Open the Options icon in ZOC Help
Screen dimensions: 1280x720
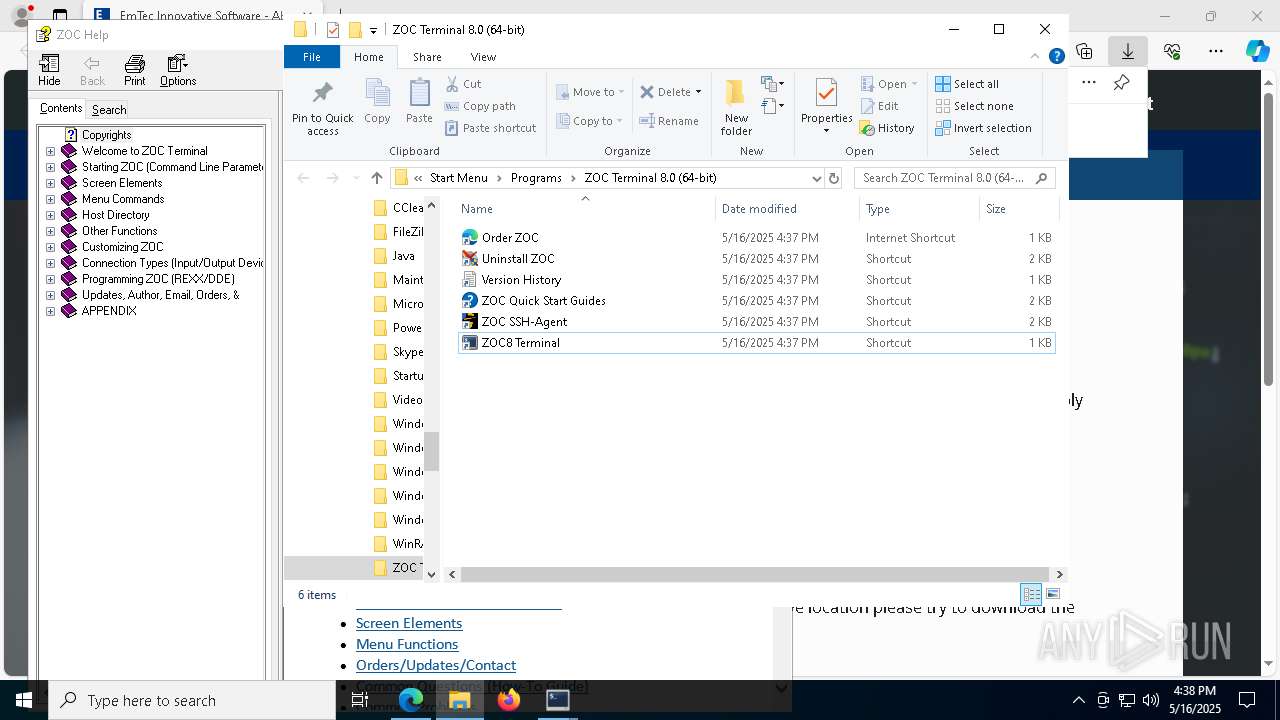(178, 70)
